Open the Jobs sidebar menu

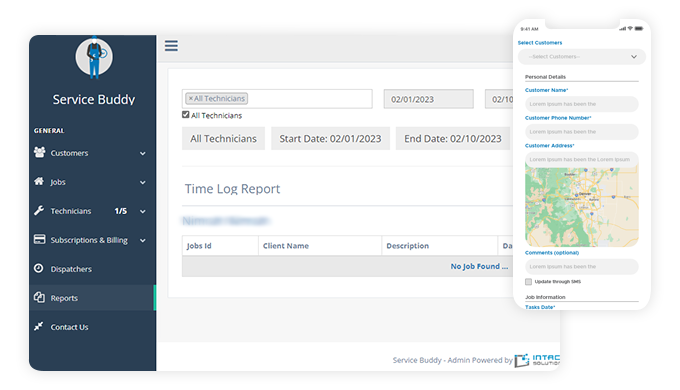coord(92,182)
